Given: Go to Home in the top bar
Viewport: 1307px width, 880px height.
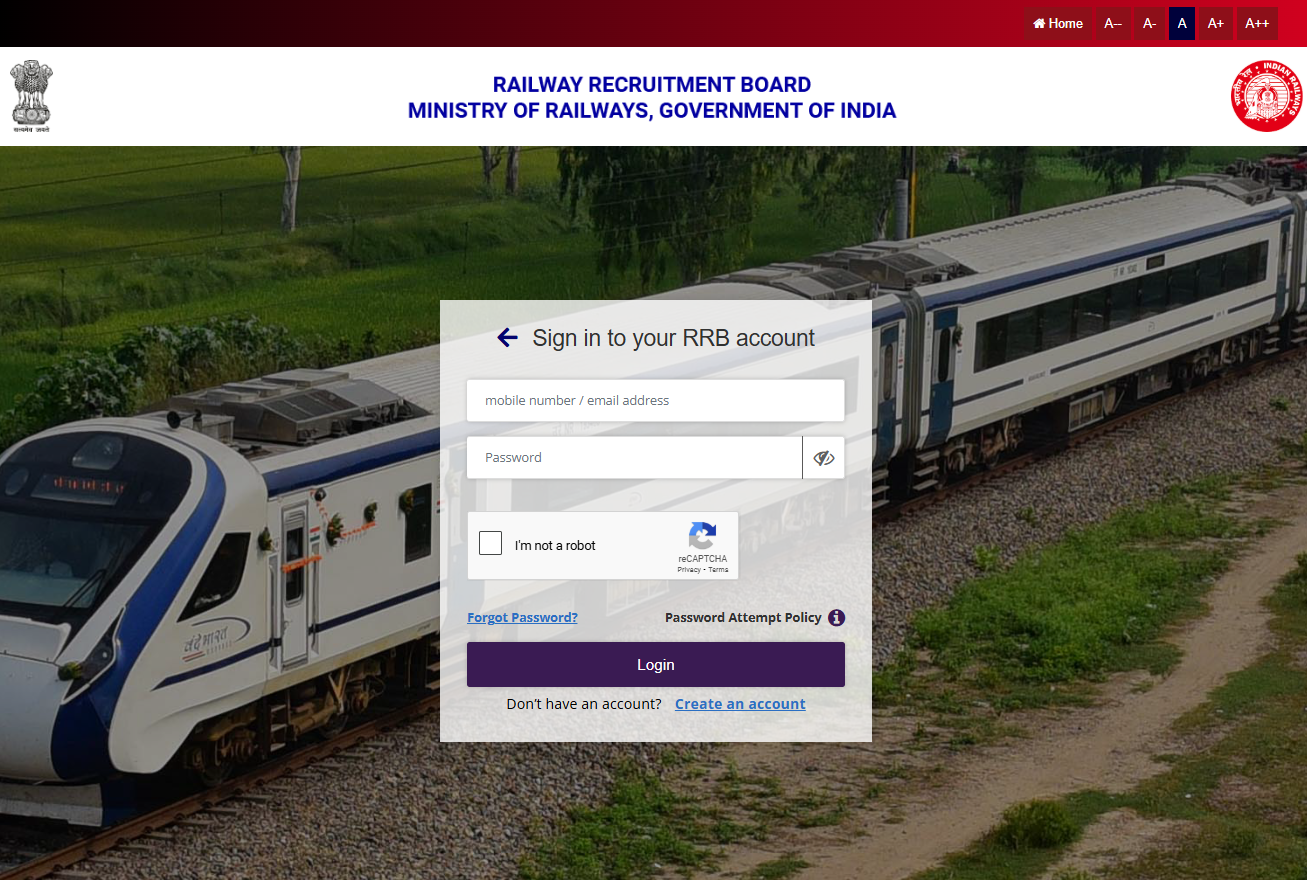Looking at the screenshot, I should (x=1057, y=23).
